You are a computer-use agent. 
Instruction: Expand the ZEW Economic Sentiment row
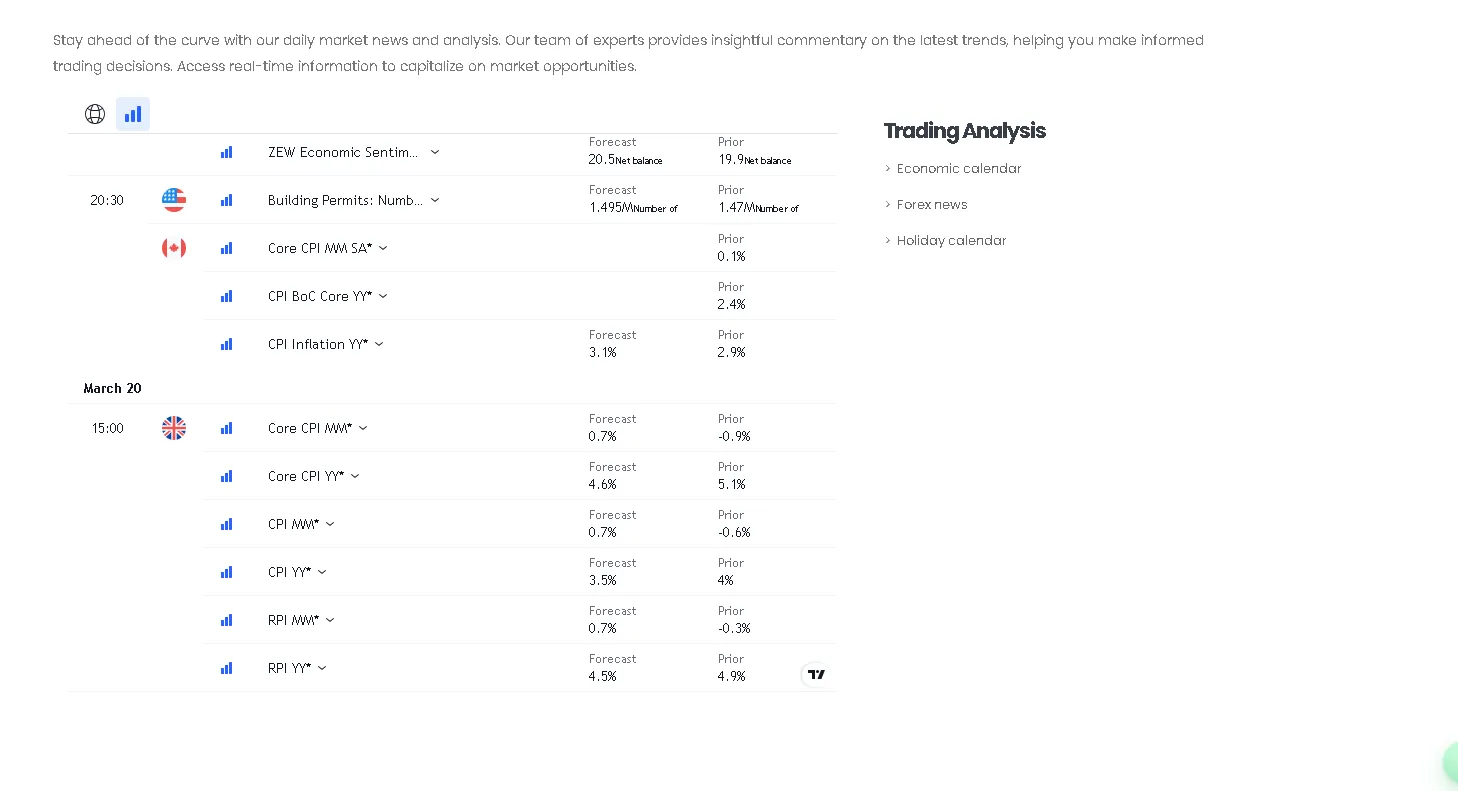pos(435,152)
